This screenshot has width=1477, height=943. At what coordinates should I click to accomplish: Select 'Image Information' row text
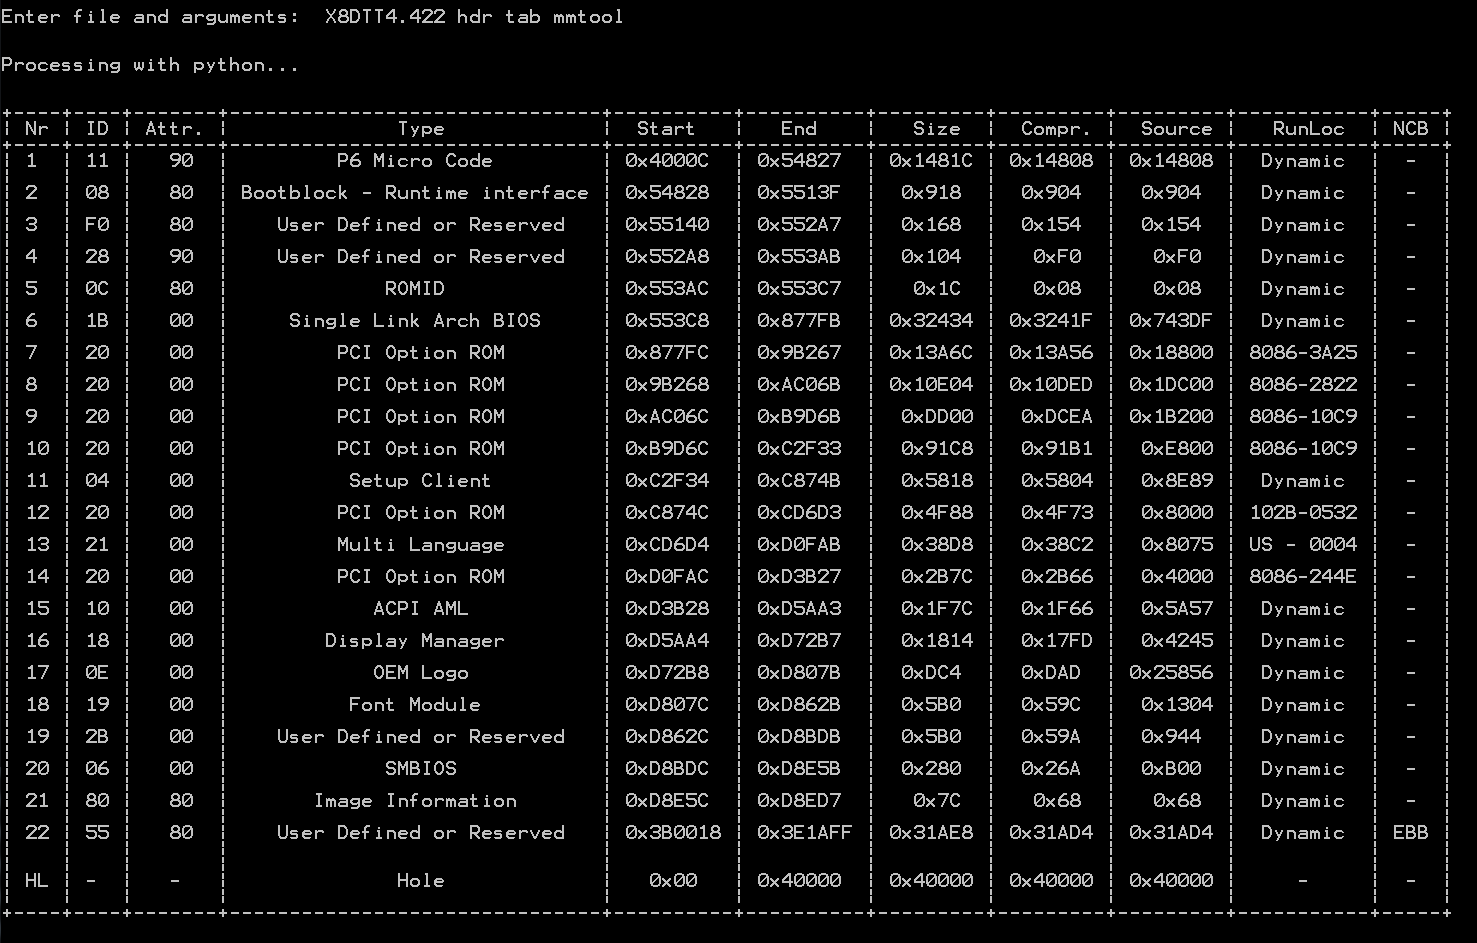pyautogui.click(x=414, y=800)
